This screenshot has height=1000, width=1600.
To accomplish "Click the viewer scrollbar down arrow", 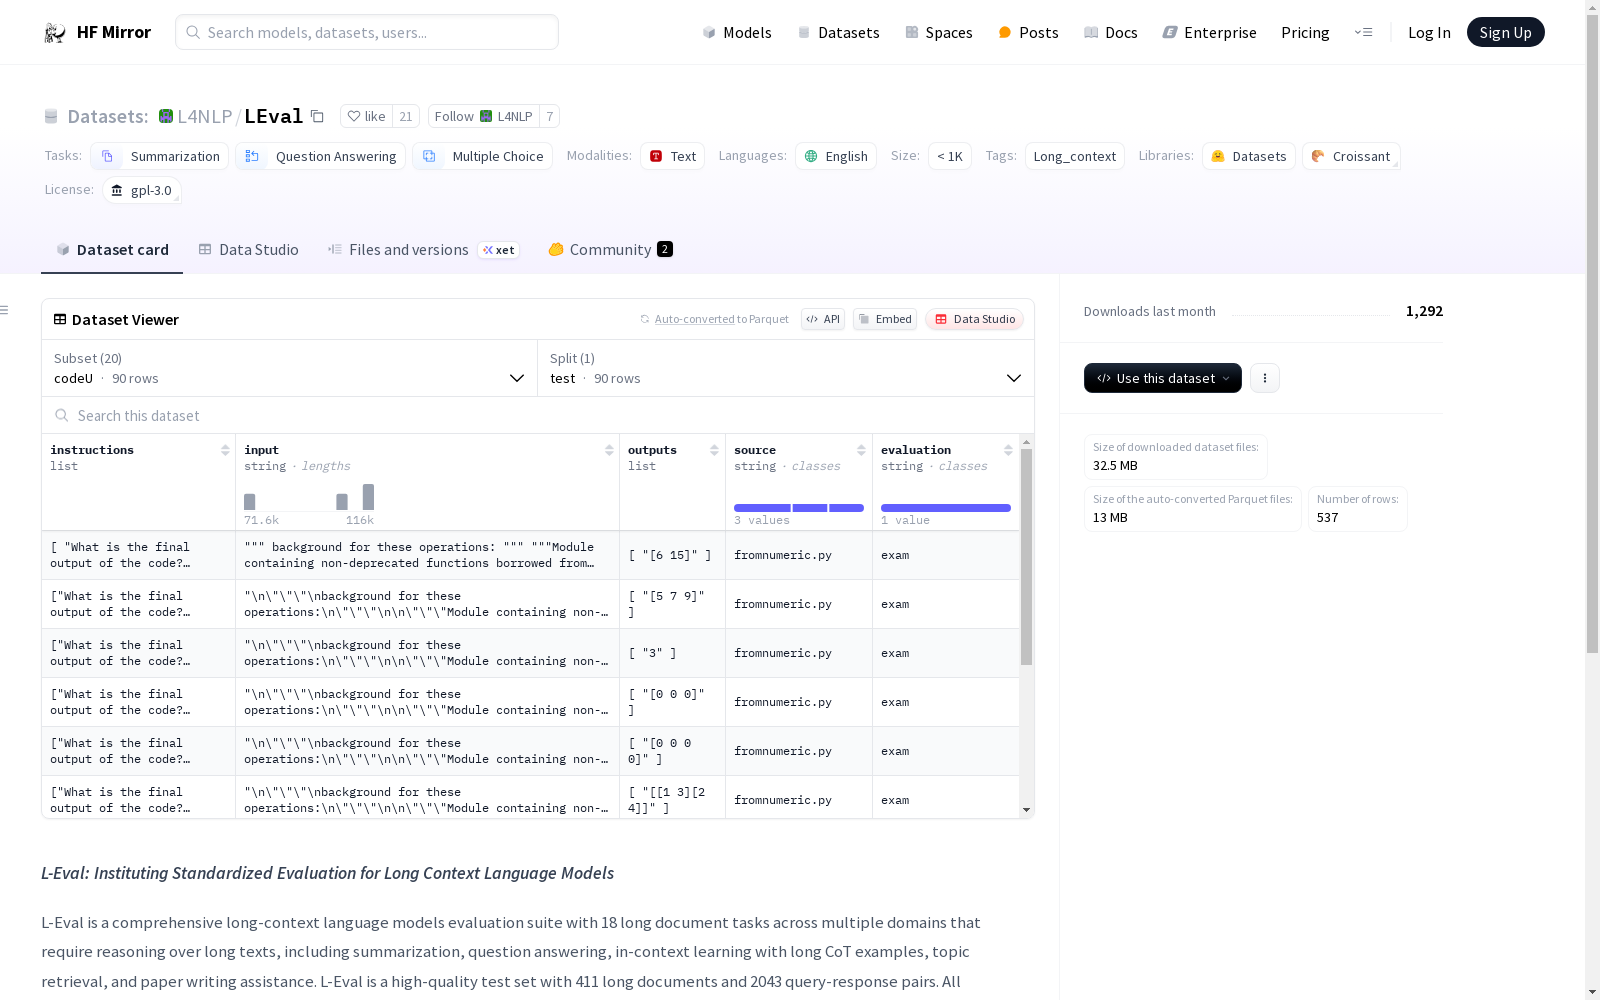I will click(x=1026, y=810).
